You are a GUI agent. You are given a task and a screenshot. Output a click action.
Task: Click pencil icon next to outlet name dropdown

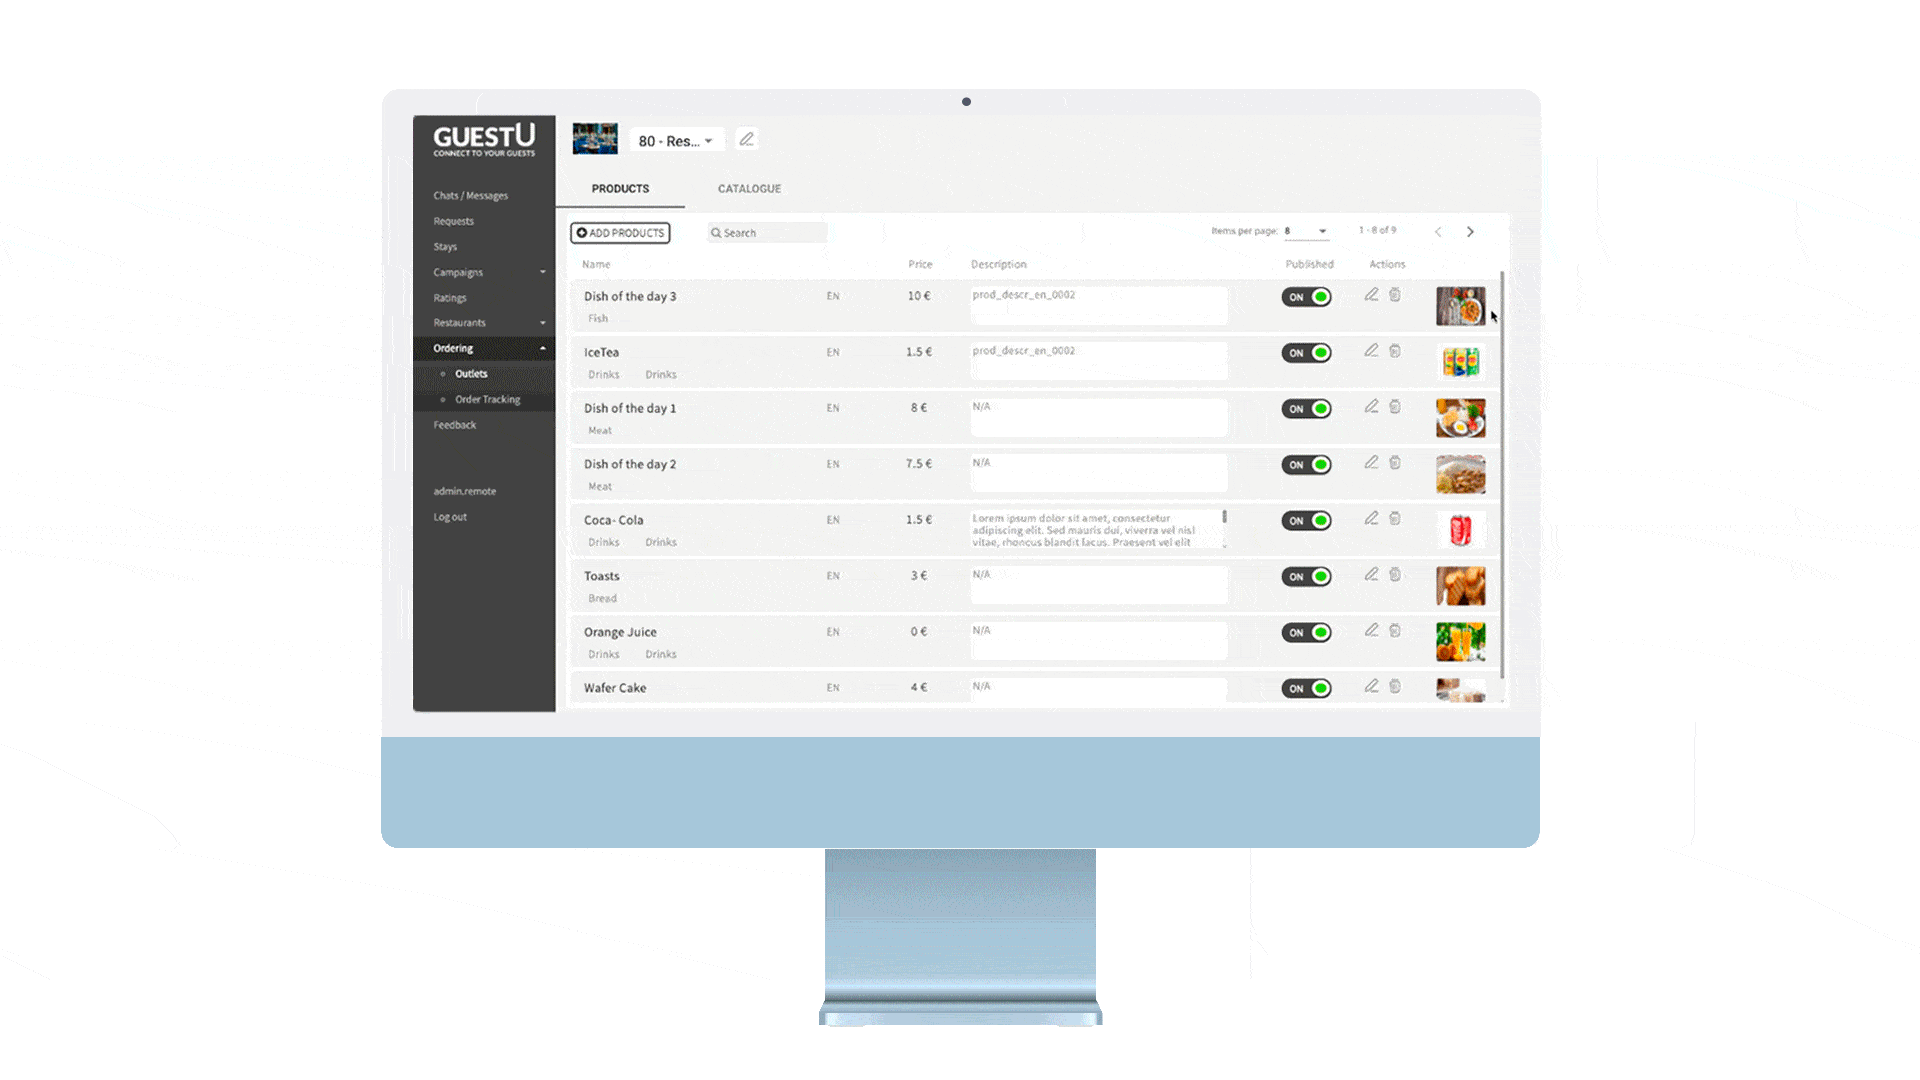746,140
